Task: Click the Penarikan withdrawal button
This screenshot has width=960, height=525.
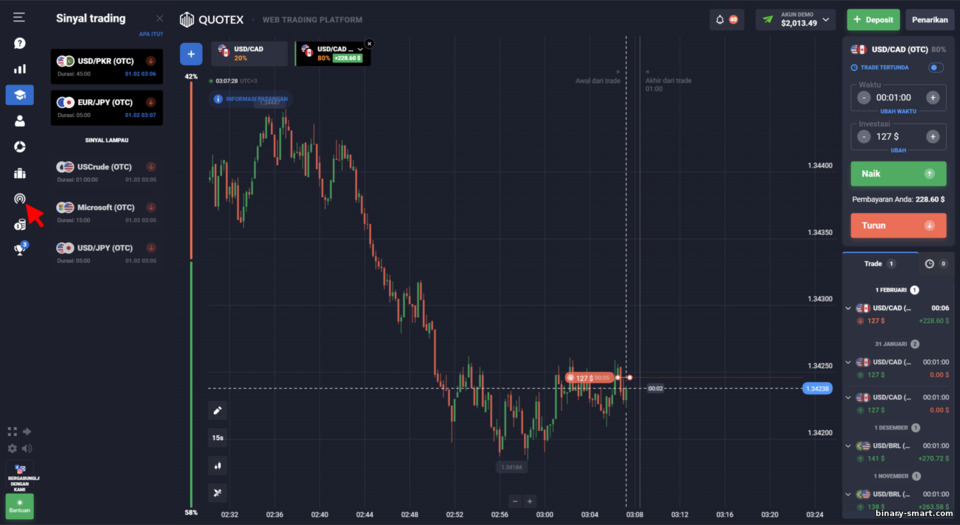Action: pyautogui.click(x=929, y=20)
